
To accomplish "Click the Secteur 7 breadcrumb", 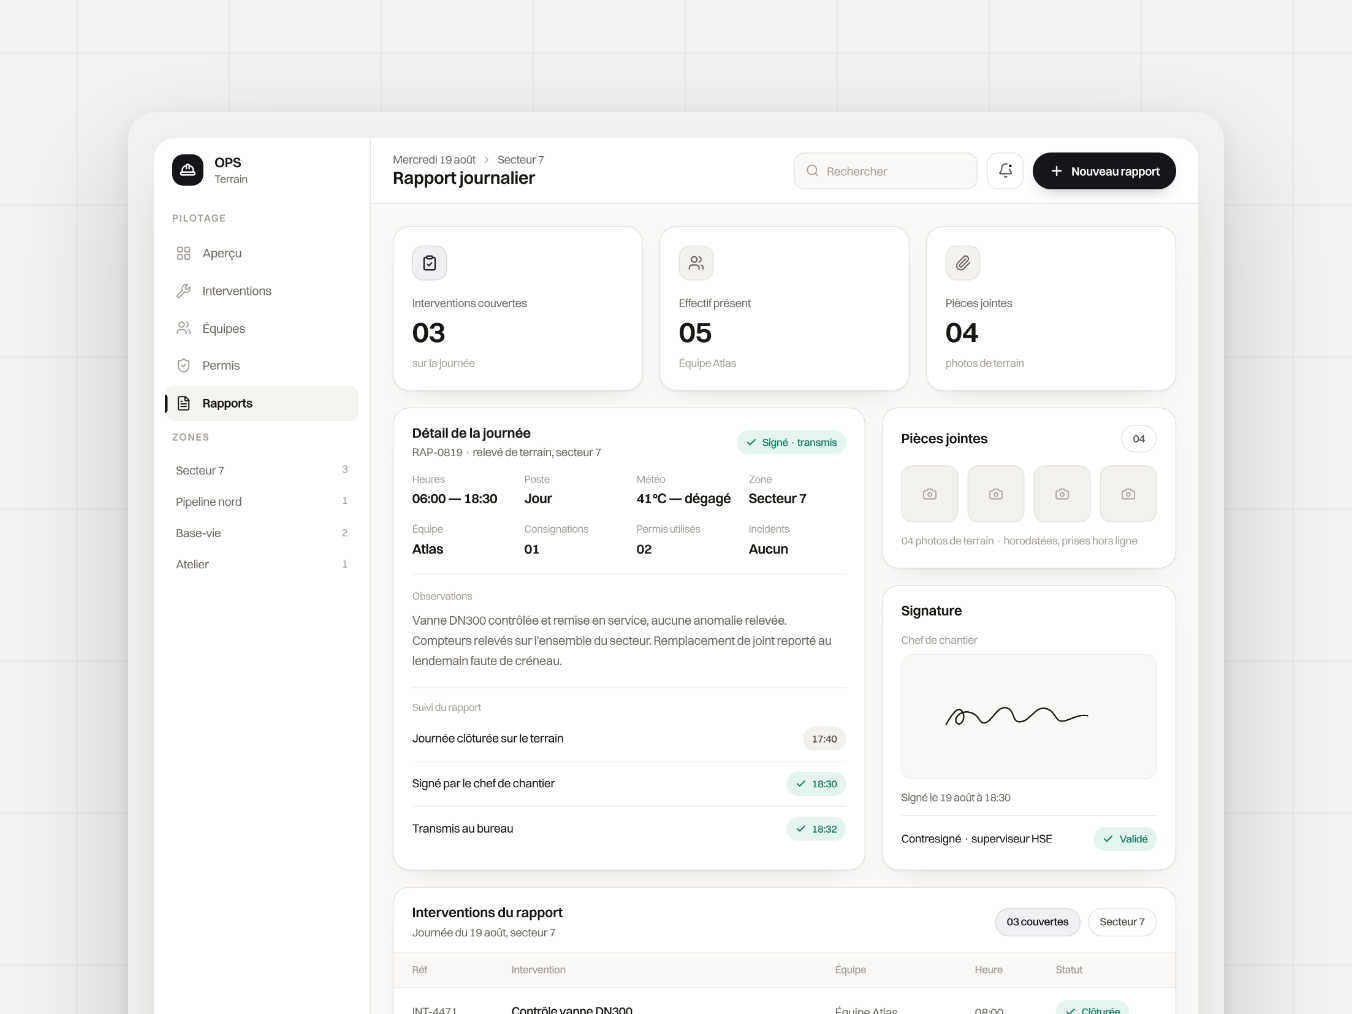I will tap(521, 160).
